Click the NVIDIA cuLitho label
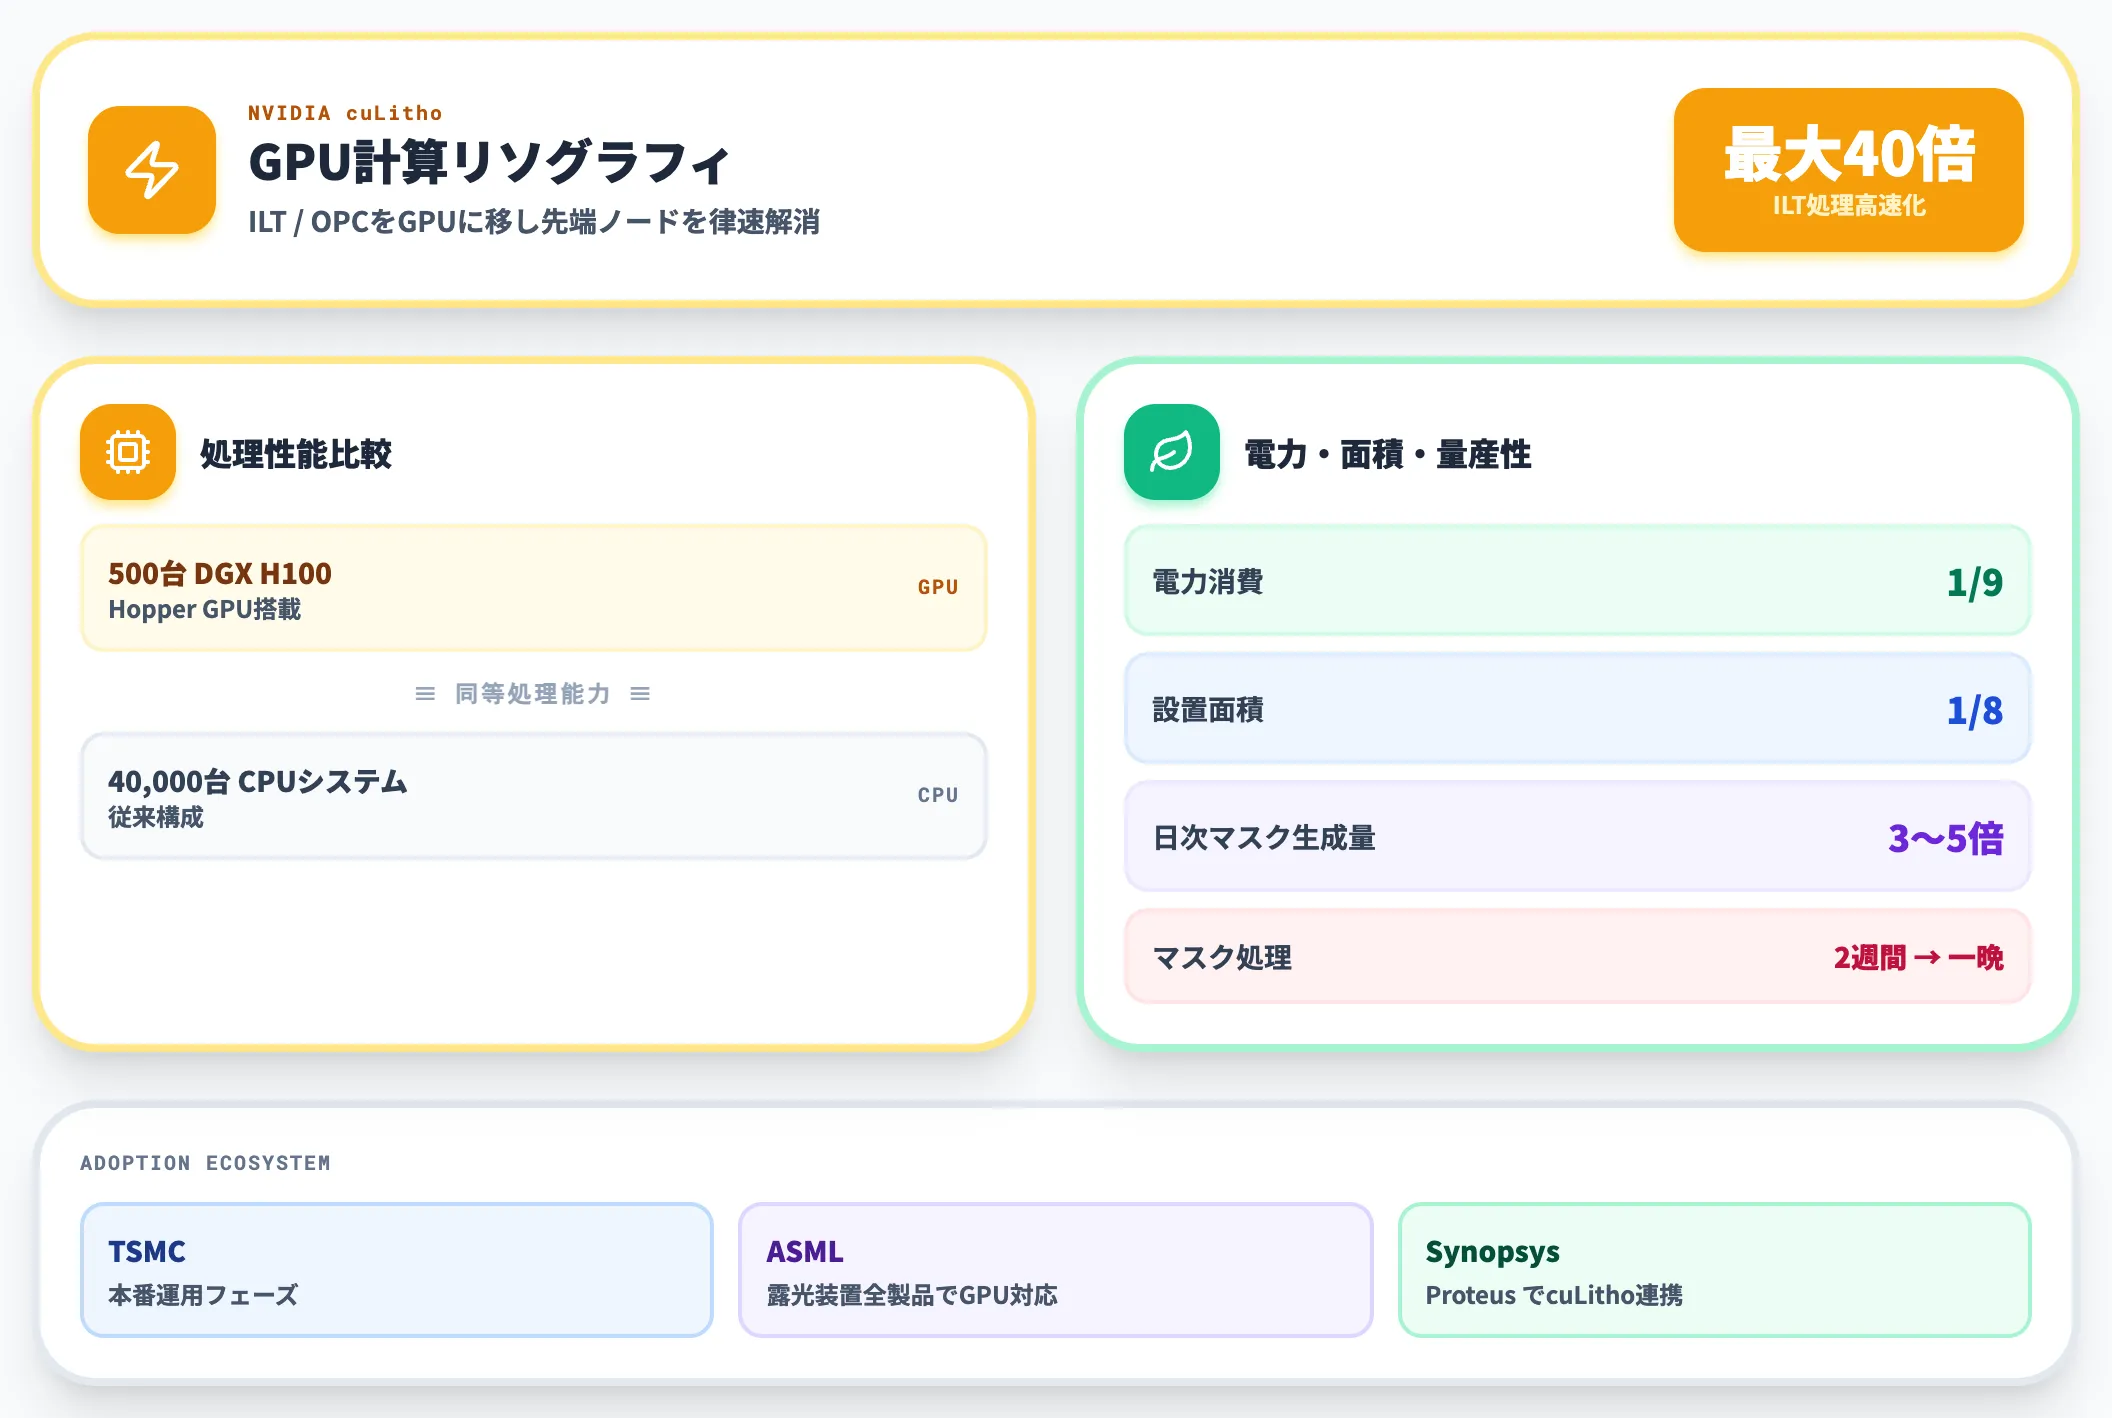The width and height of the screenshot is (2112, 1418). click(345, 113)
